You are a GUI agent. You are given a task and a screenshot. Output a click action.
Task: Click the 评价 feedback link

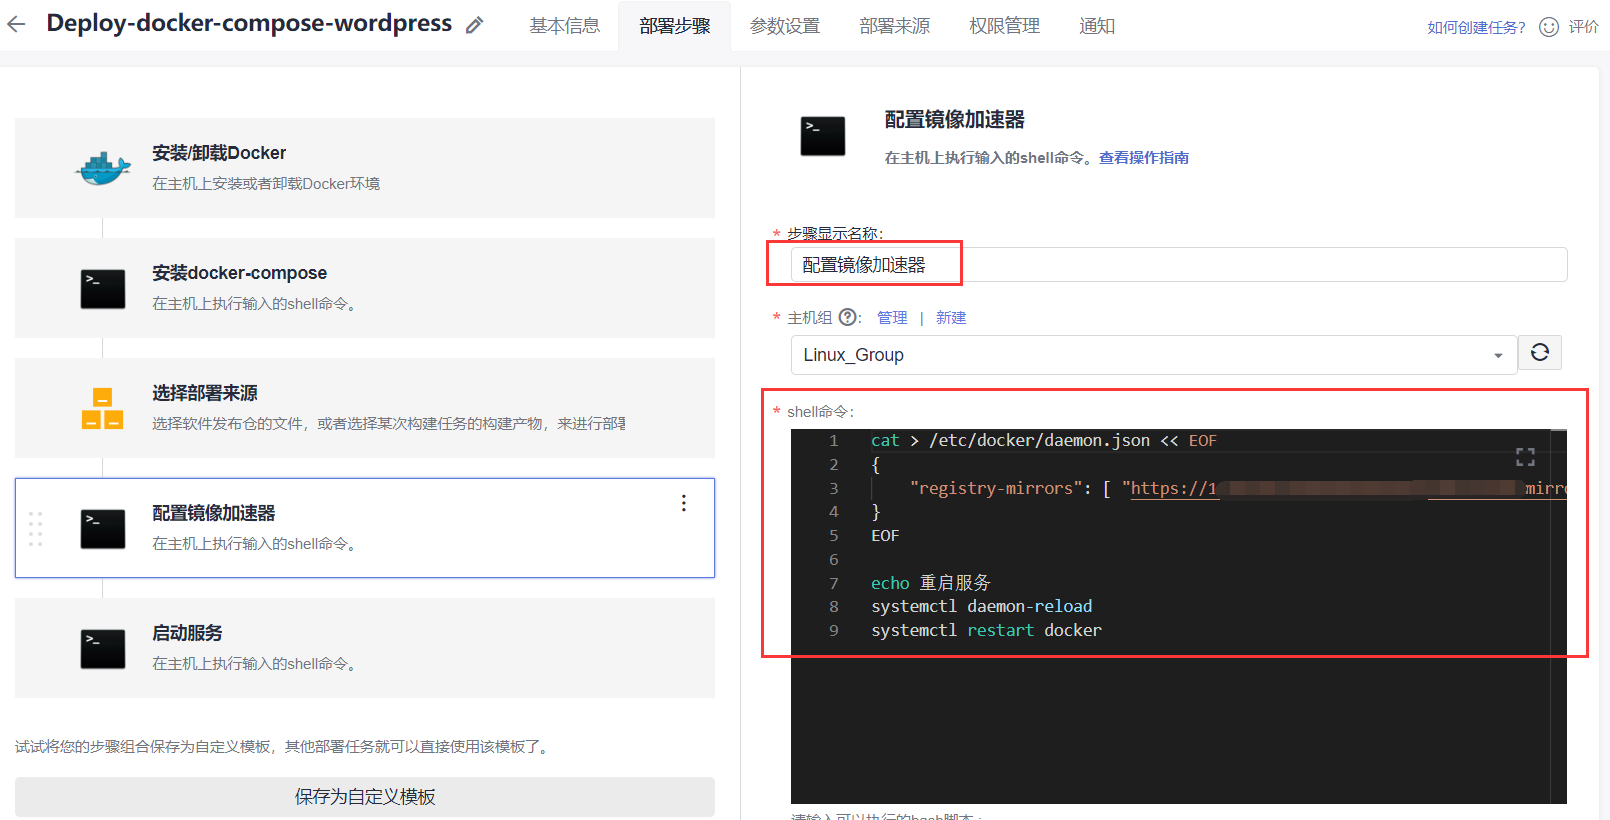1583,27
